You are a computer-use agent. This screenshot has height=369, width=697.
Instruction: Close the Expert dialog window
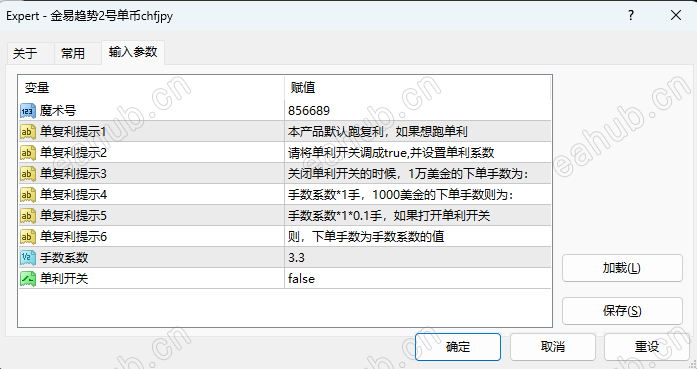pos(676,16)
